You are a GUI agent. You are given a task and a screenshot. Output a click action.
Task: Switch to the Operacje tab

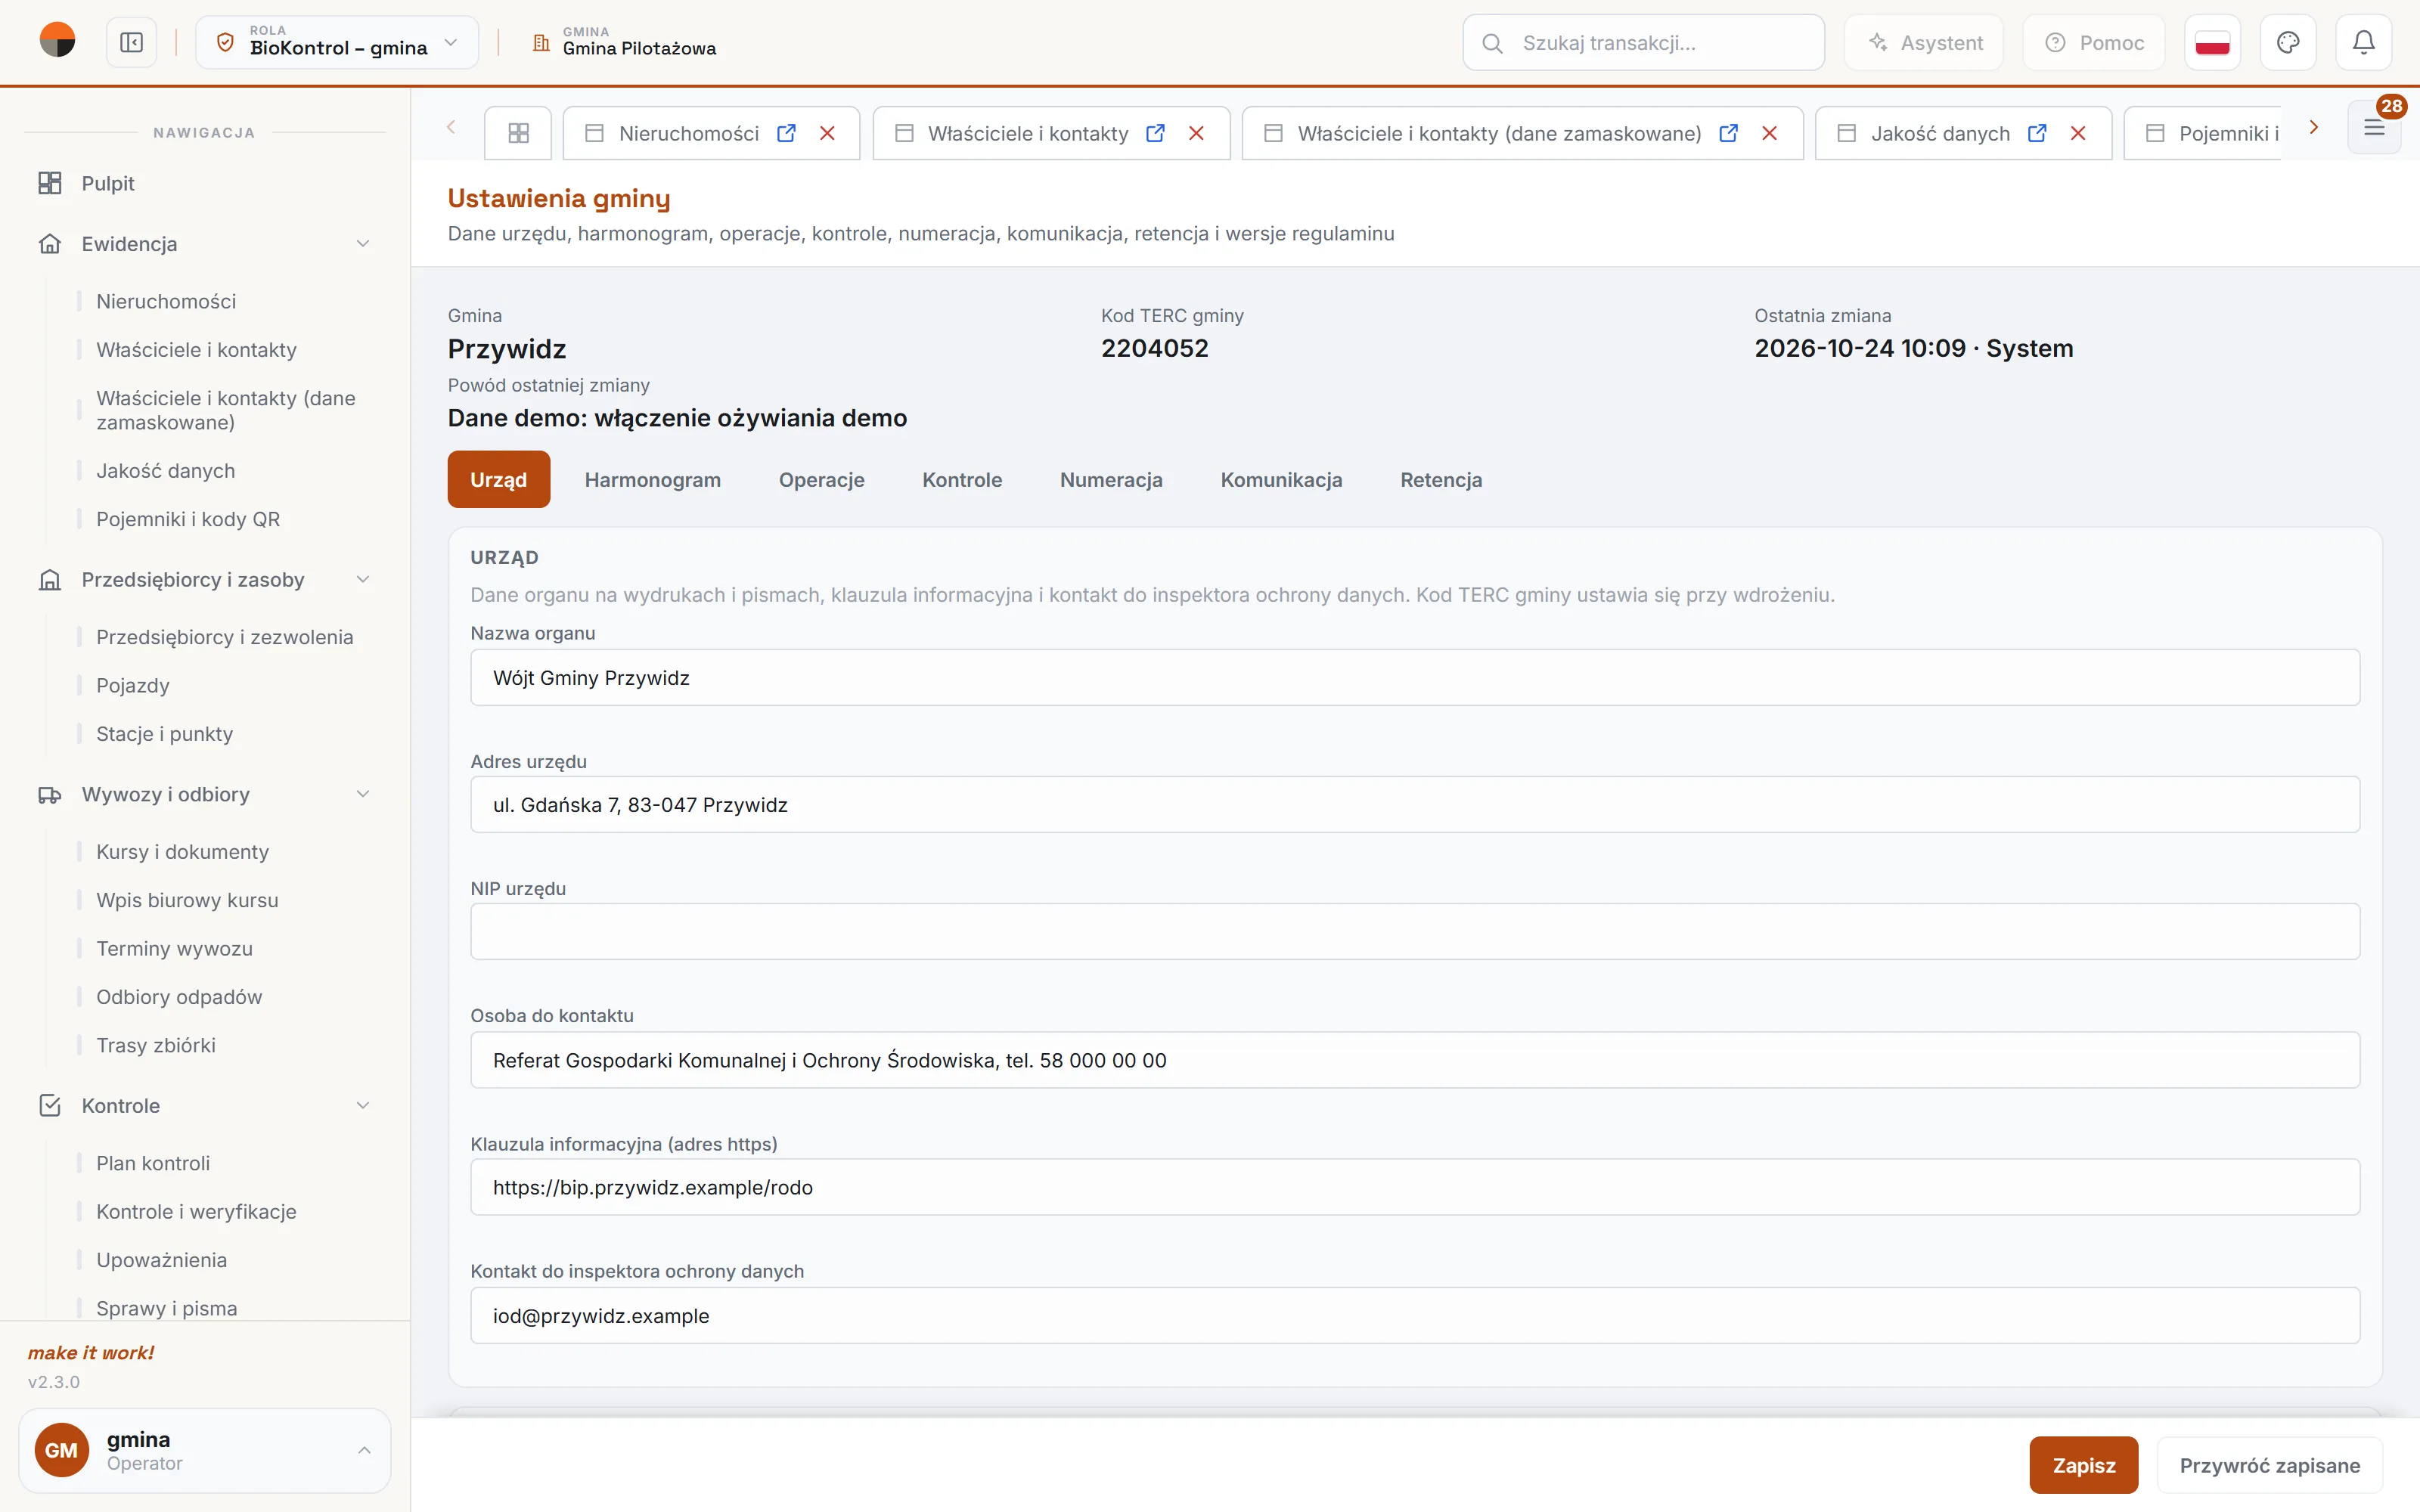tap(822, 480)
